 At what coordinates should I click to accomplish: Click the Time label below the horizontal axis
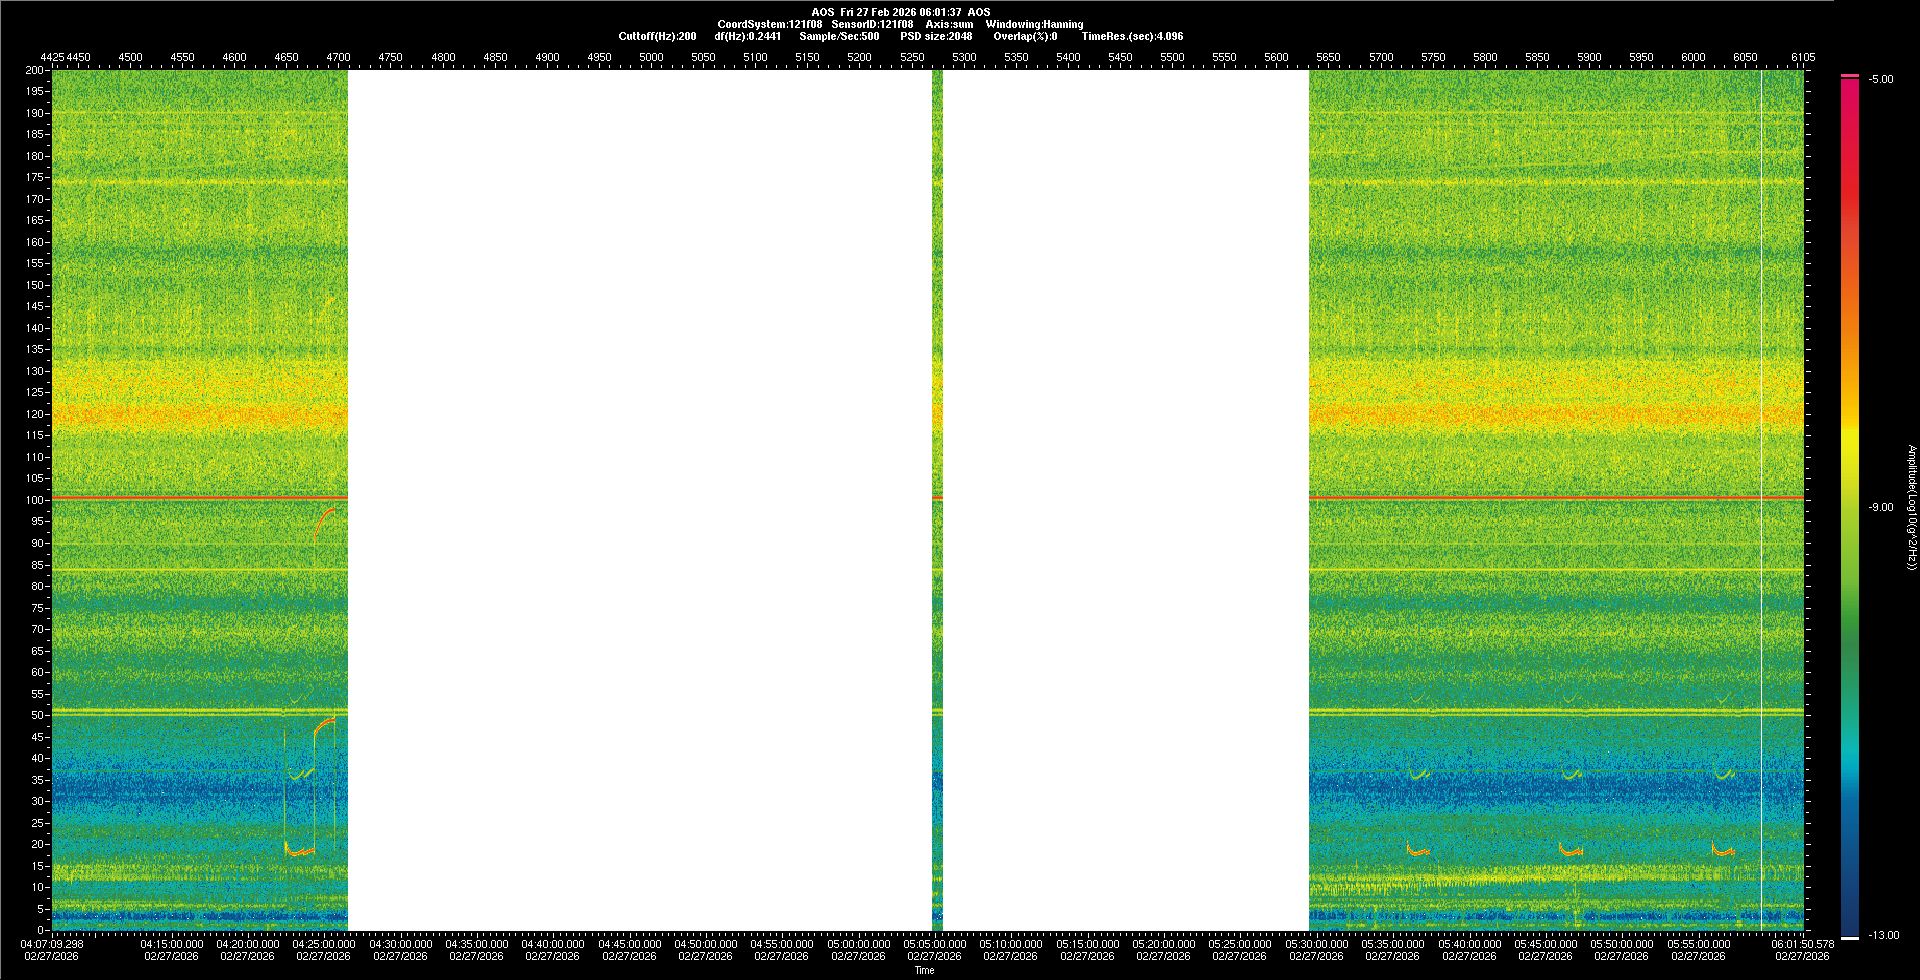(x=924, y=970)
